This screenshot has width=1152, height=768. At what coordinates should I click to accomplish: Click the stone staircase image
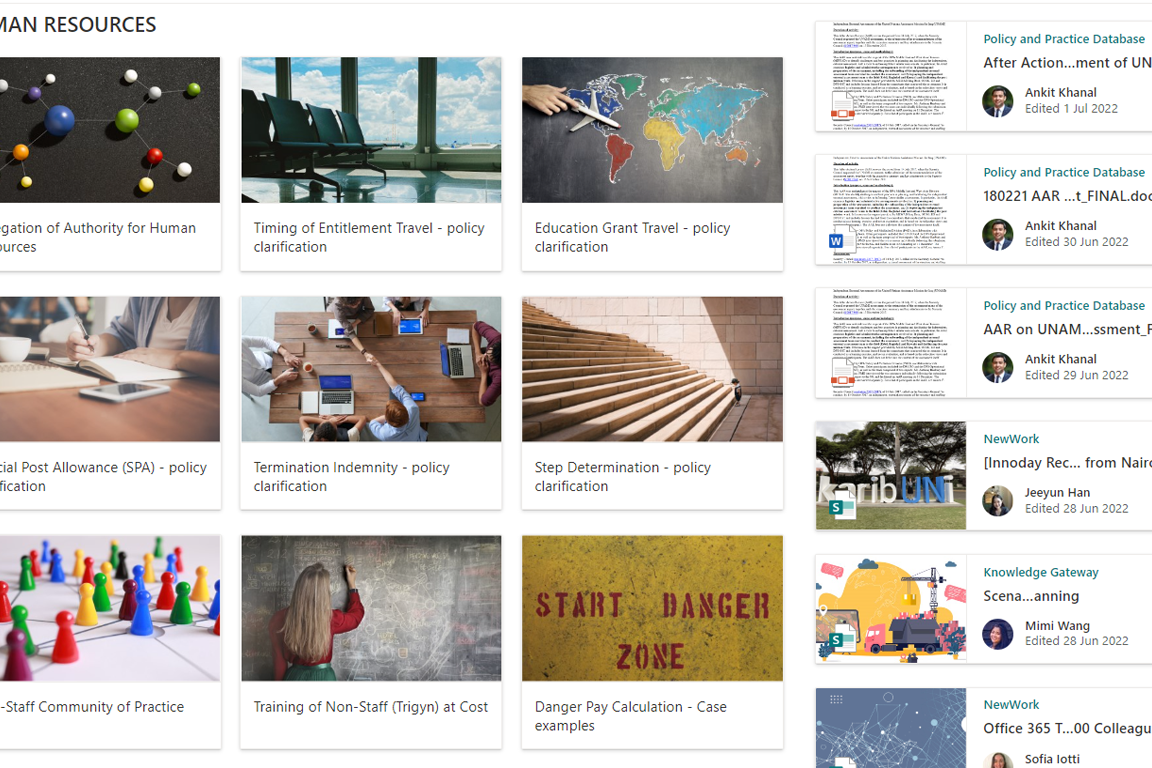(652, 369)
